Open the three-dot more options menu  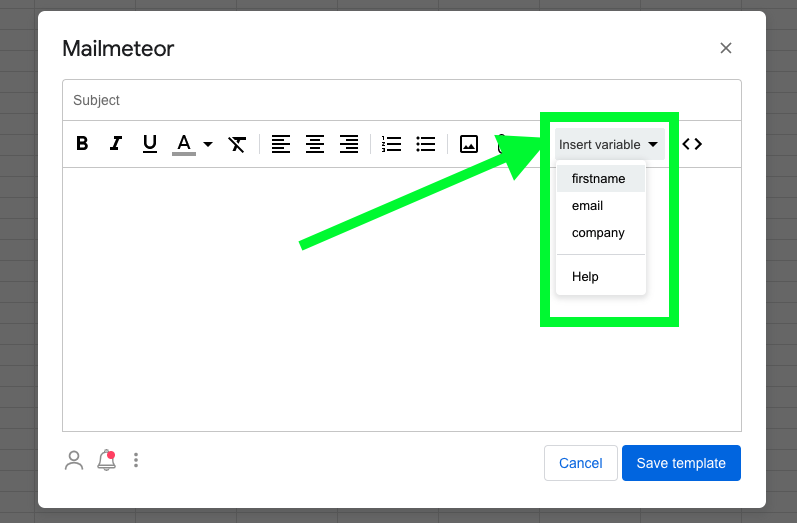pos(136,460)
